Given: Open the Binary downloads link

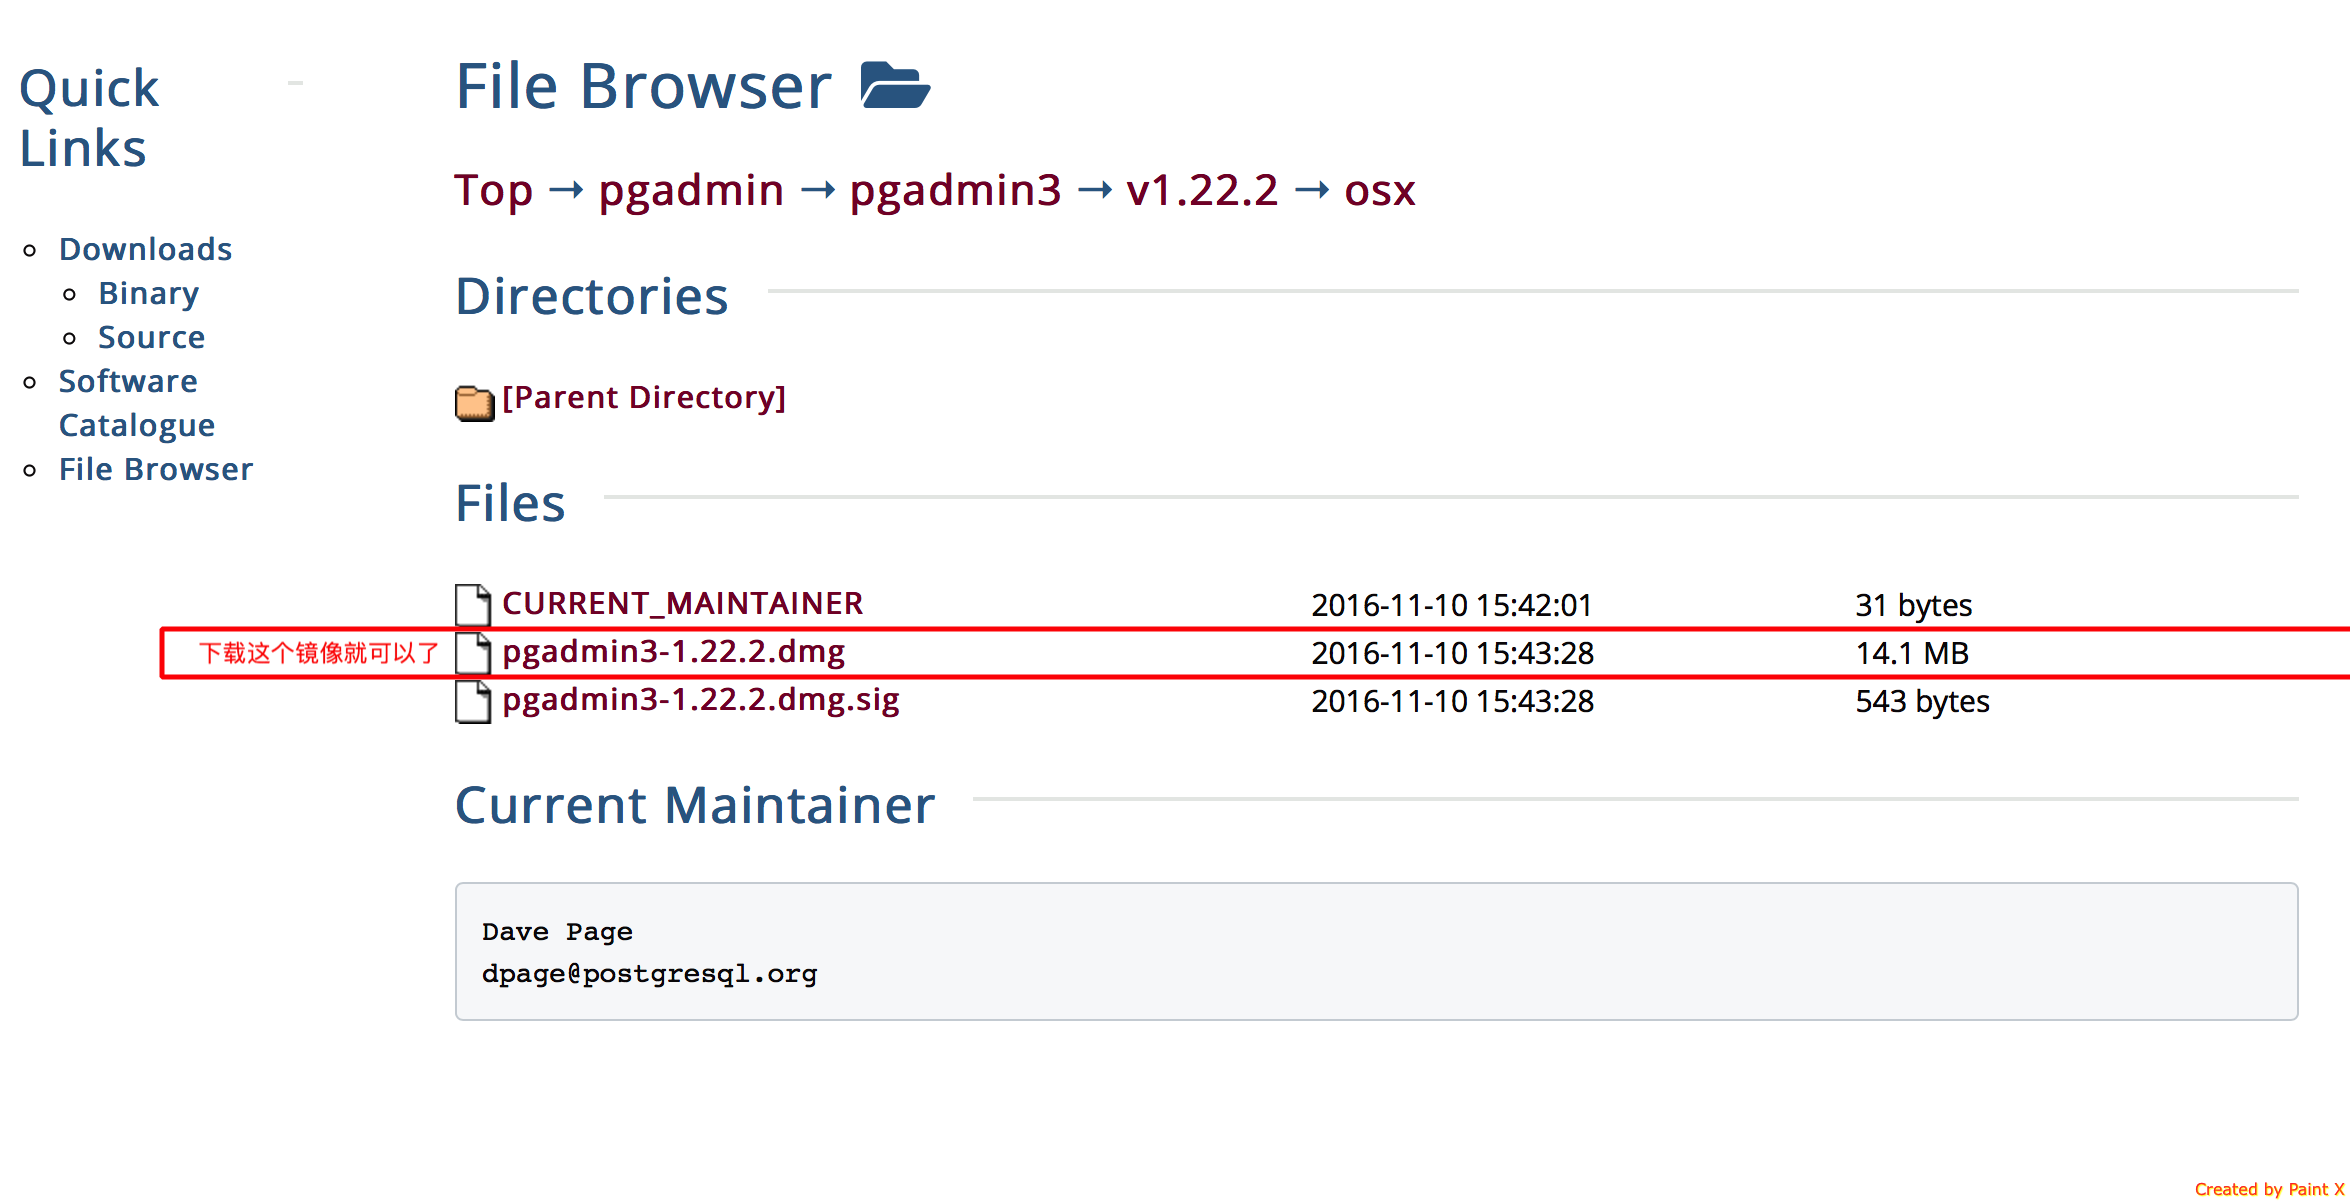Looking at the screenshot, I should pos(148,293).
